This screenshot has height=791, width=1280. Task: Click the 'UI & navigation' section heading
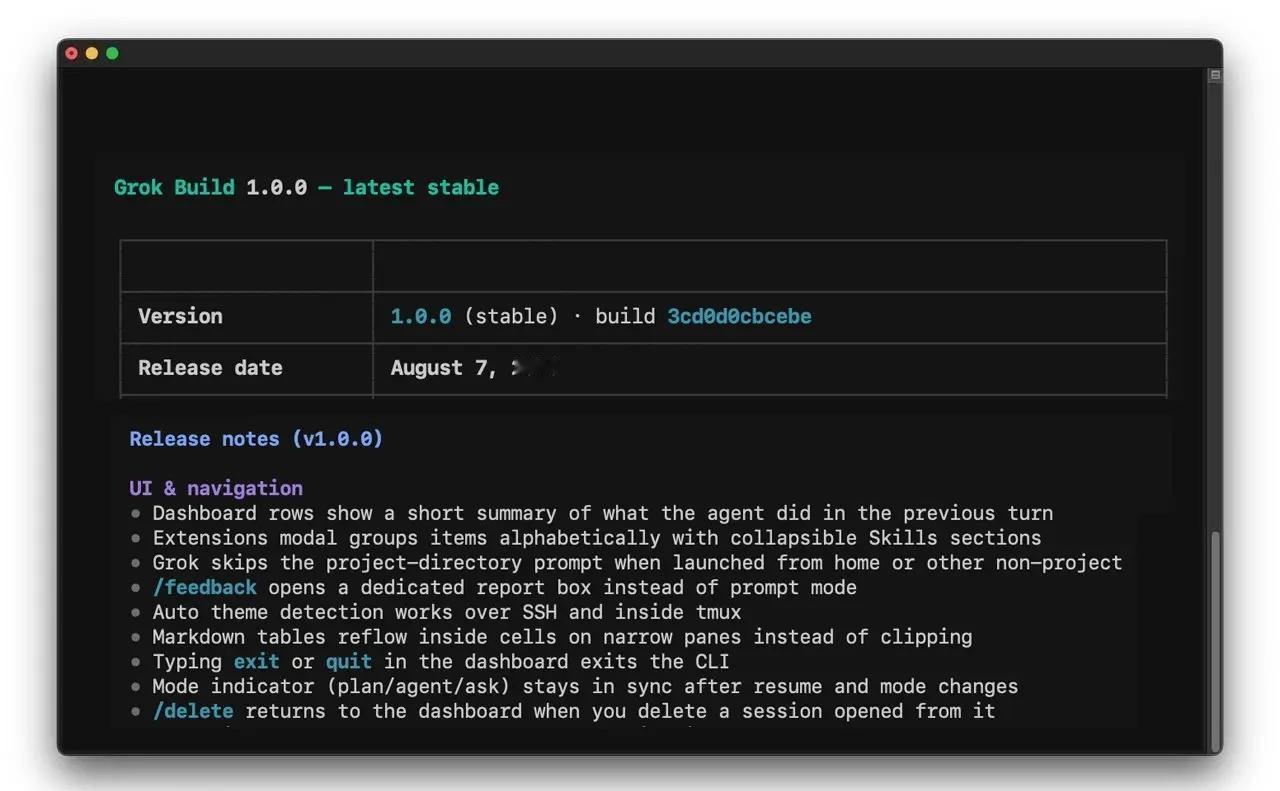[x=216, y=488]
